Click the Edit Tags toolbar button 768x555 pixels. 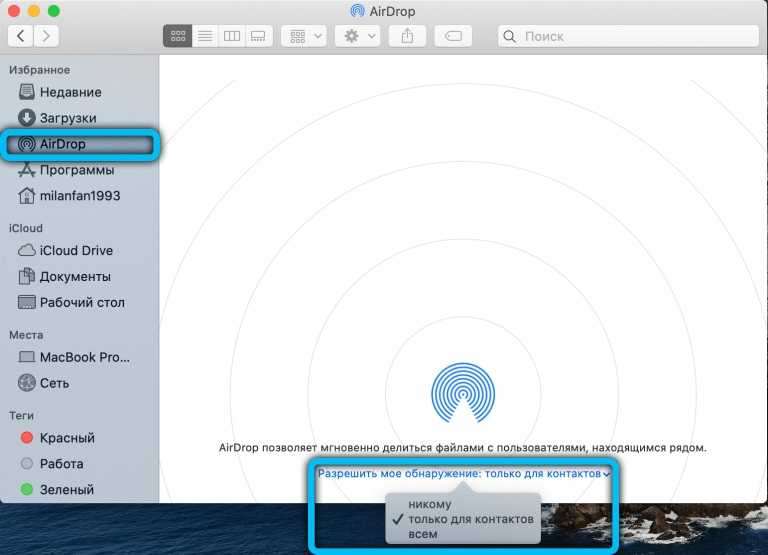tap(453, 36)
